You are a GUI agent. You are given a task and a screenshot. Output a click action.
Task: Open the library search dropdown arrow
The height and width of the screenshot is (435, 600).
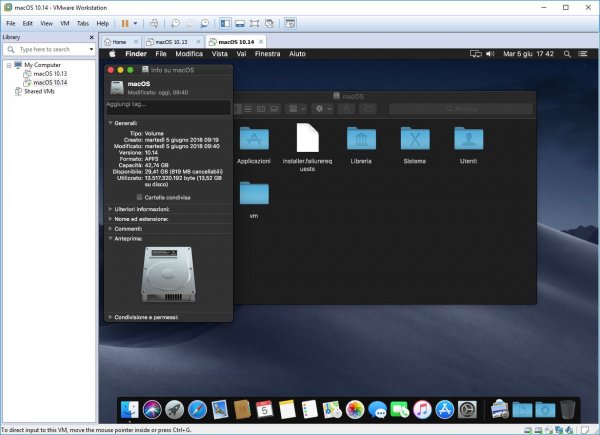tap(91, 49)
